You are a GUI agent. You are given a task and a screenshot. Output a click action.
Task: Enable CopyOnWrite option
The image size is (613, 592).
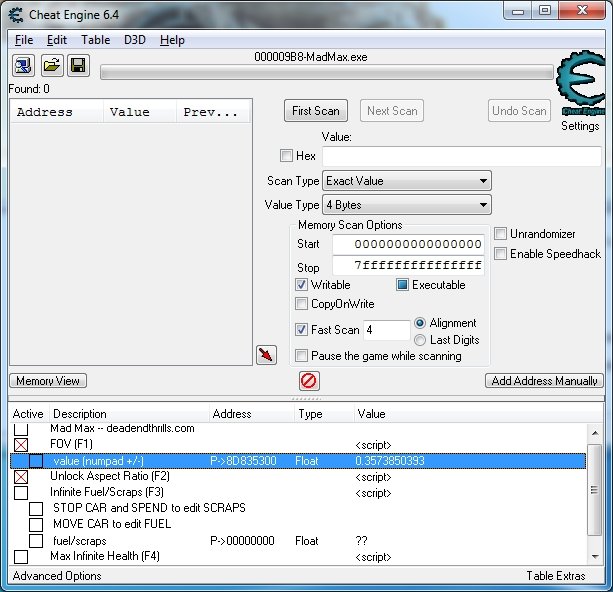coord(301,304)
